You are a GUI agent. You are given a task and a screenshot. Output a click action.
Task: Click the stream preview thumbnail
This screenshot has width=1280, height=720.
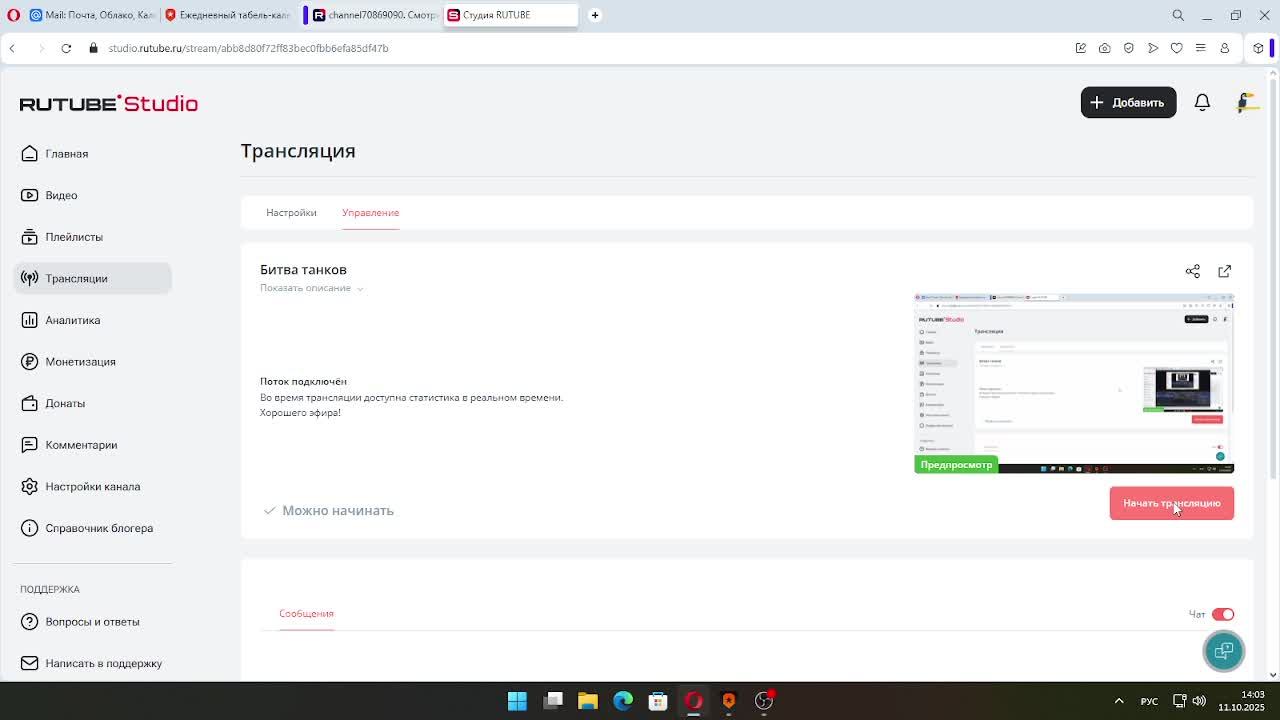(x=1074, y=383)
